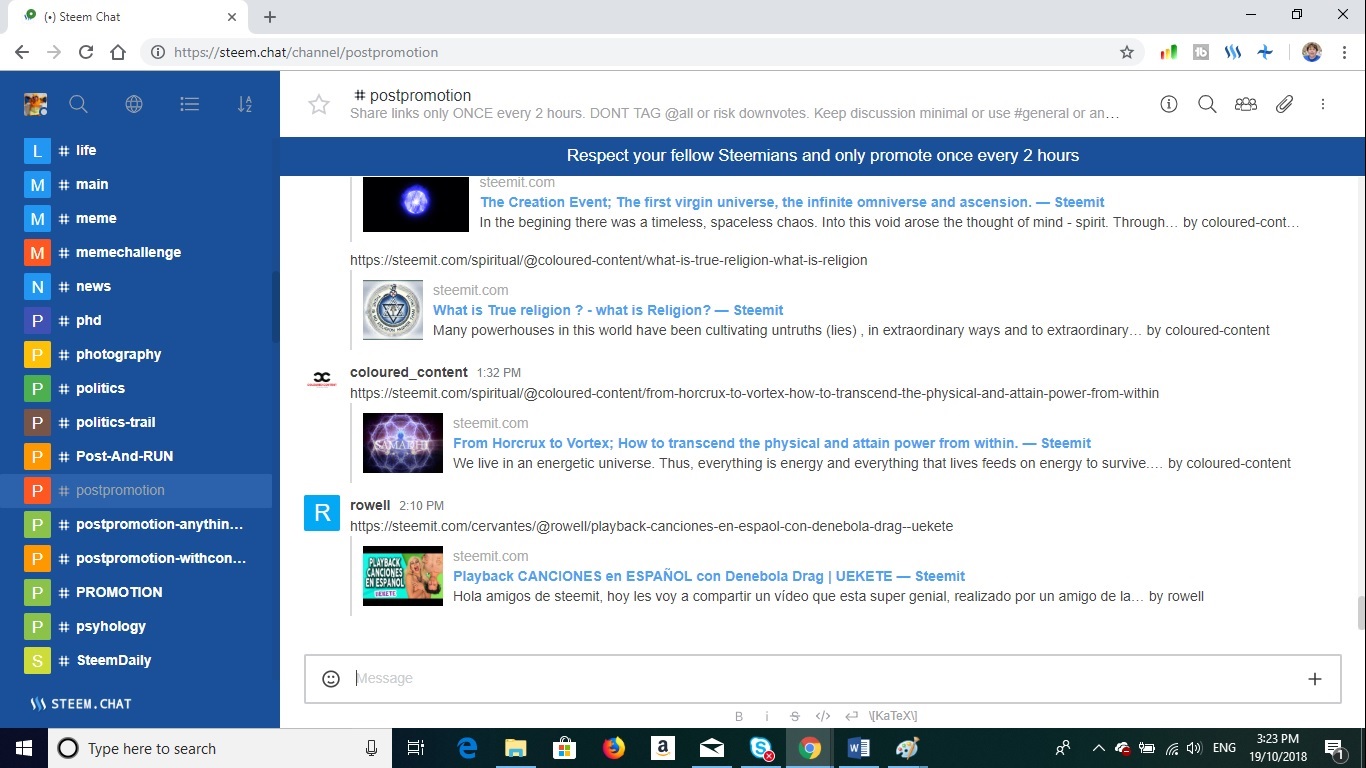Click the True religion preview thumbnail

click(x=393, y=310)
